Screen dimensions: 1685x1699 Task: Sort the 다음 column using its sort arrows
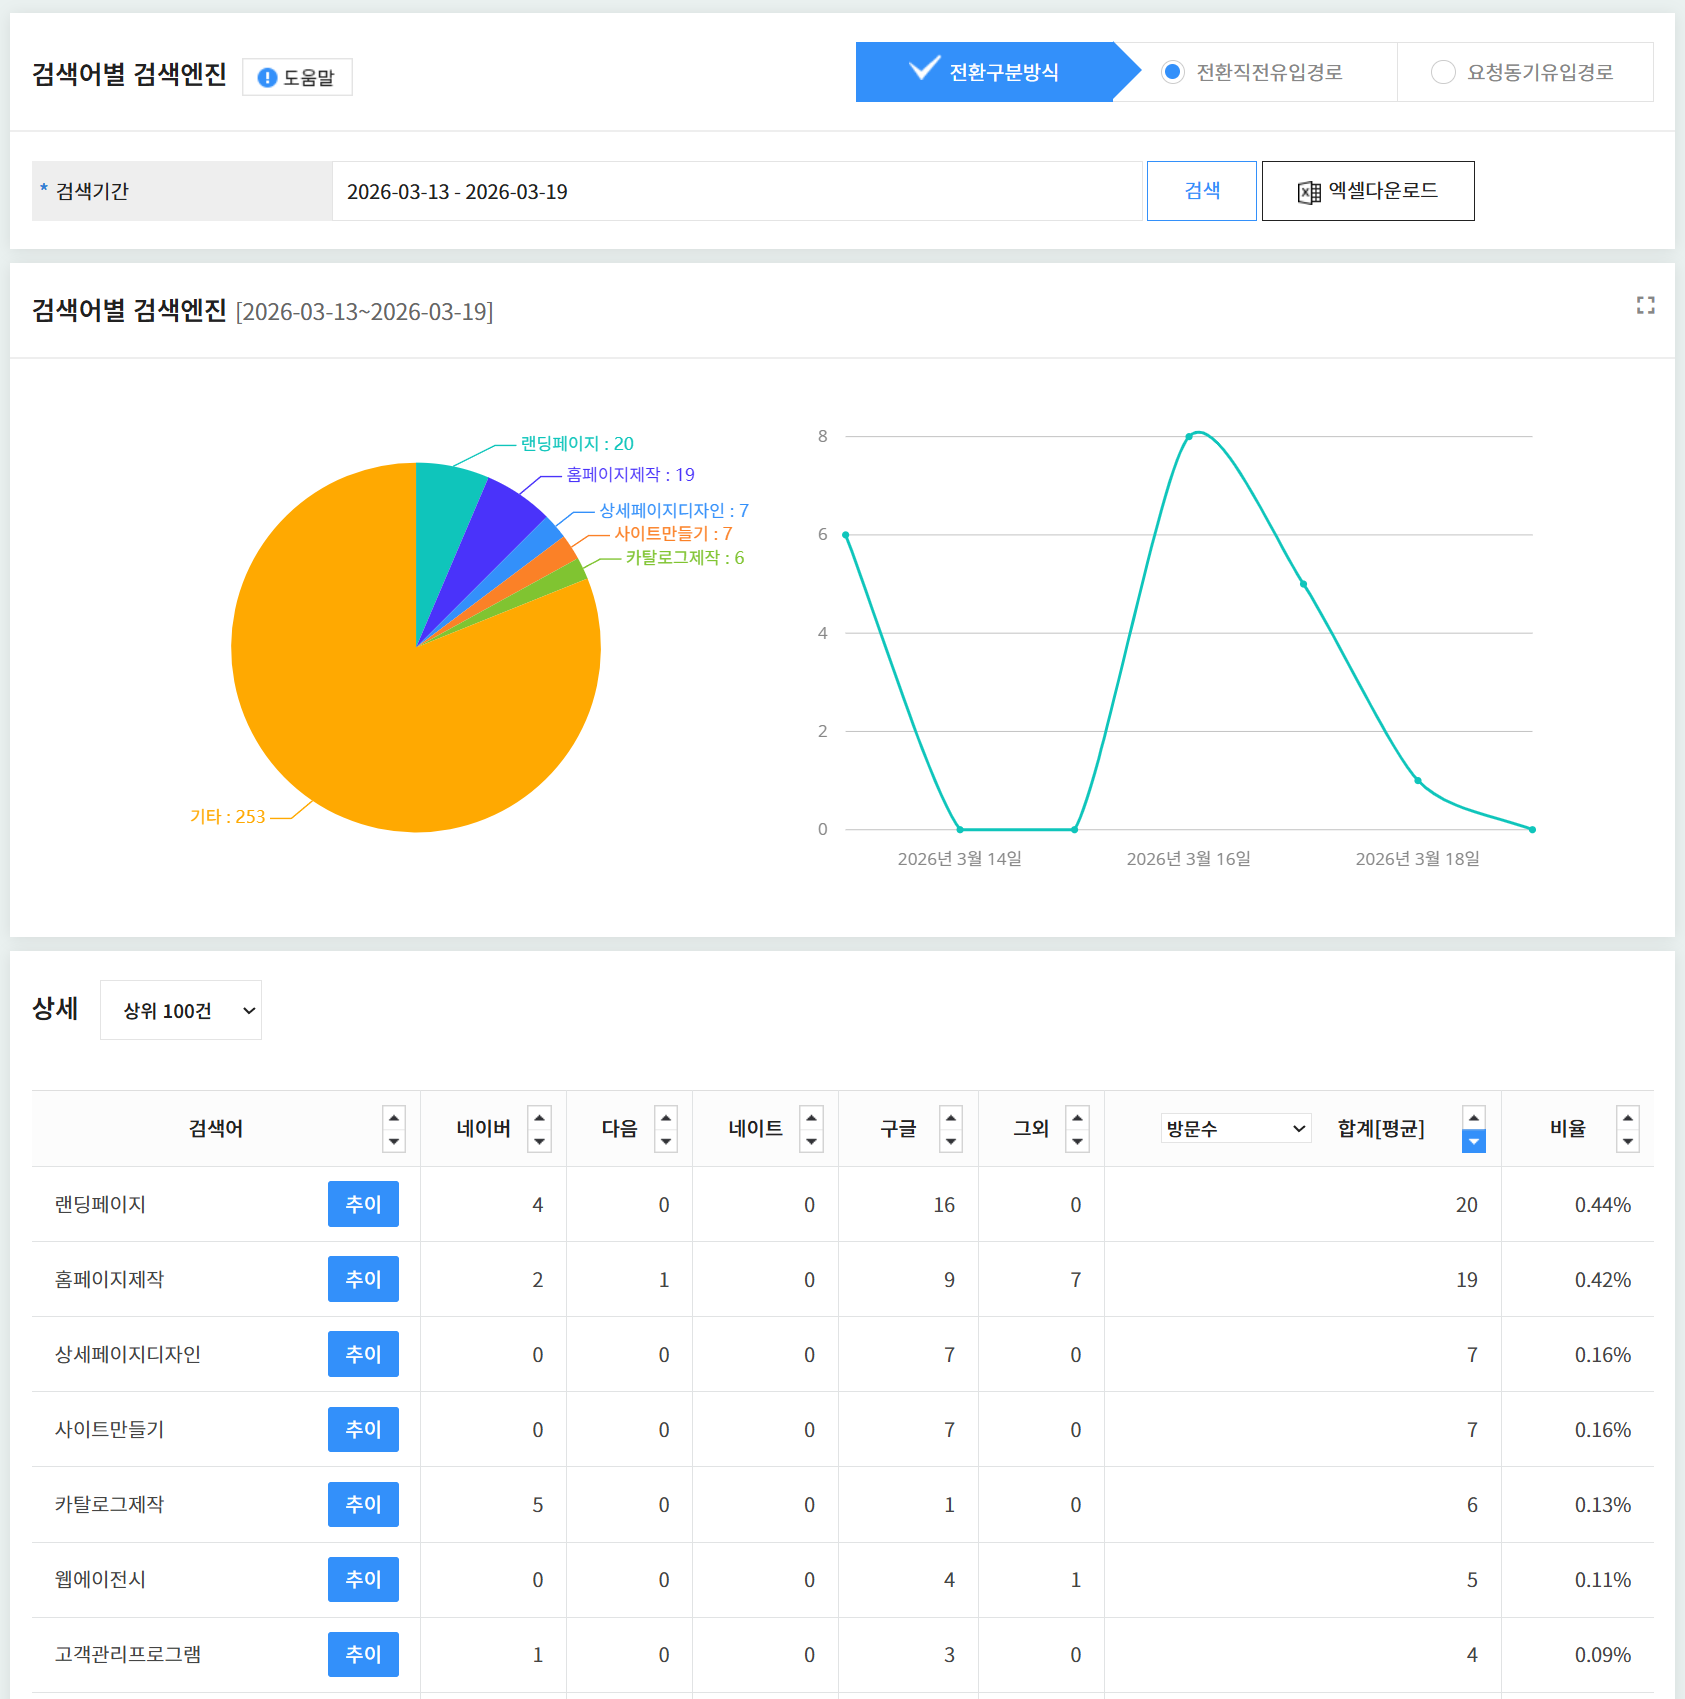[666, 1129]
